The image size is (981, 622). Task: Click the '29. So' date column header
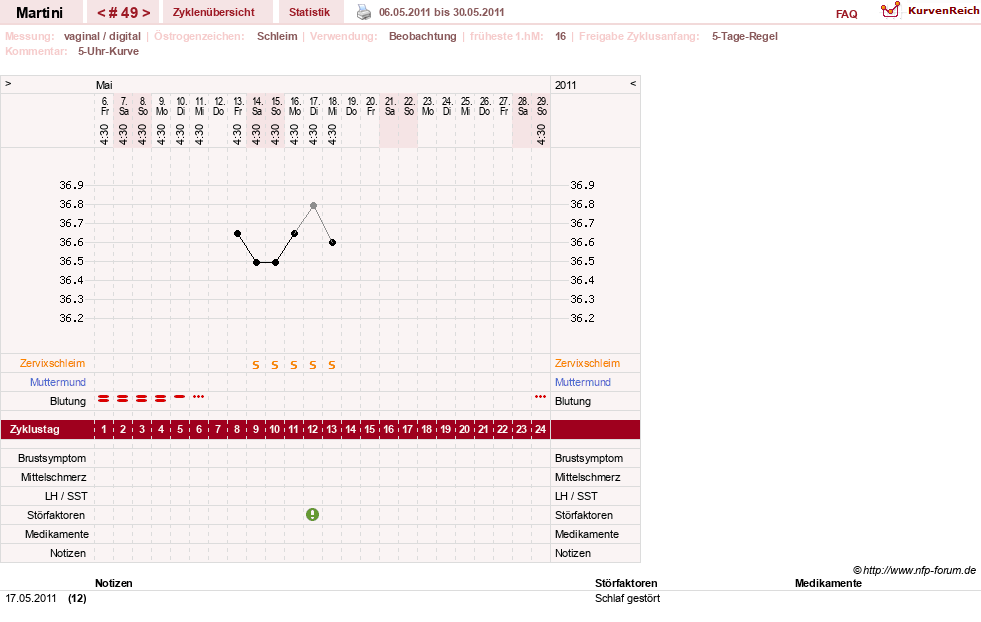click(542, 106)
